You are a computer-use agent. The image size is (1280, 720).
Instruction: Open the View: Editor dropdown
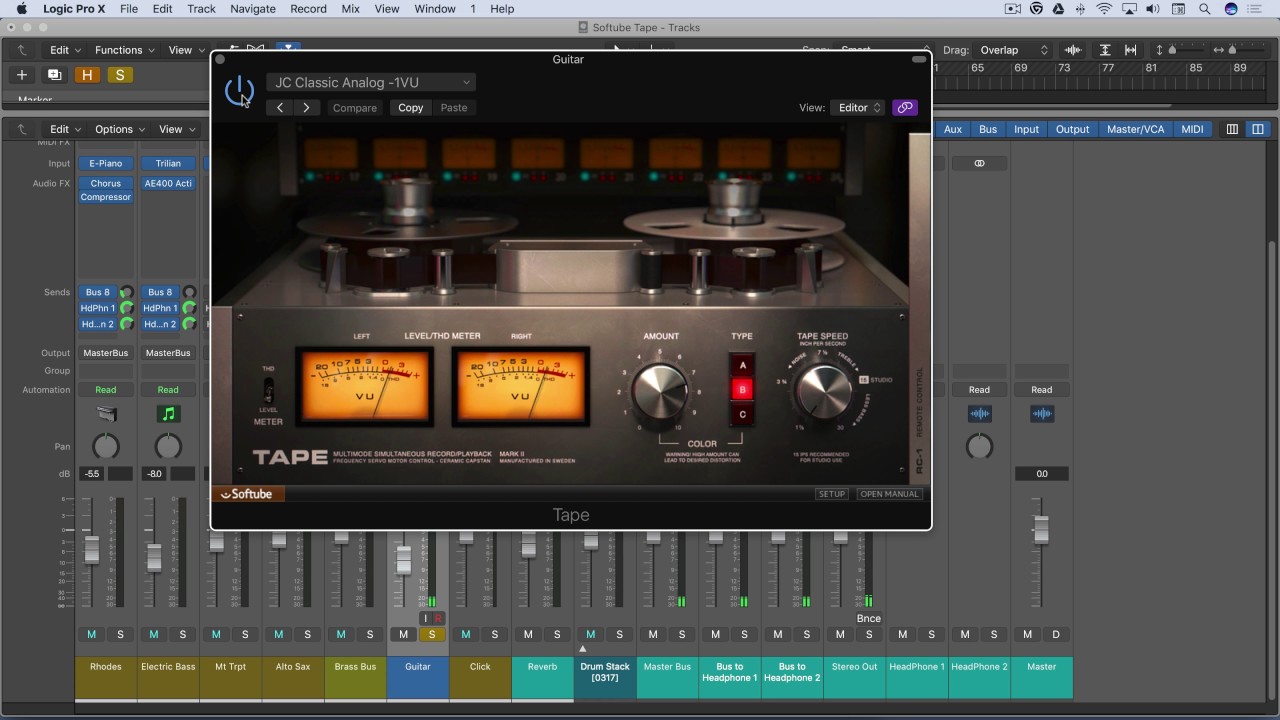tap(859, 107)
